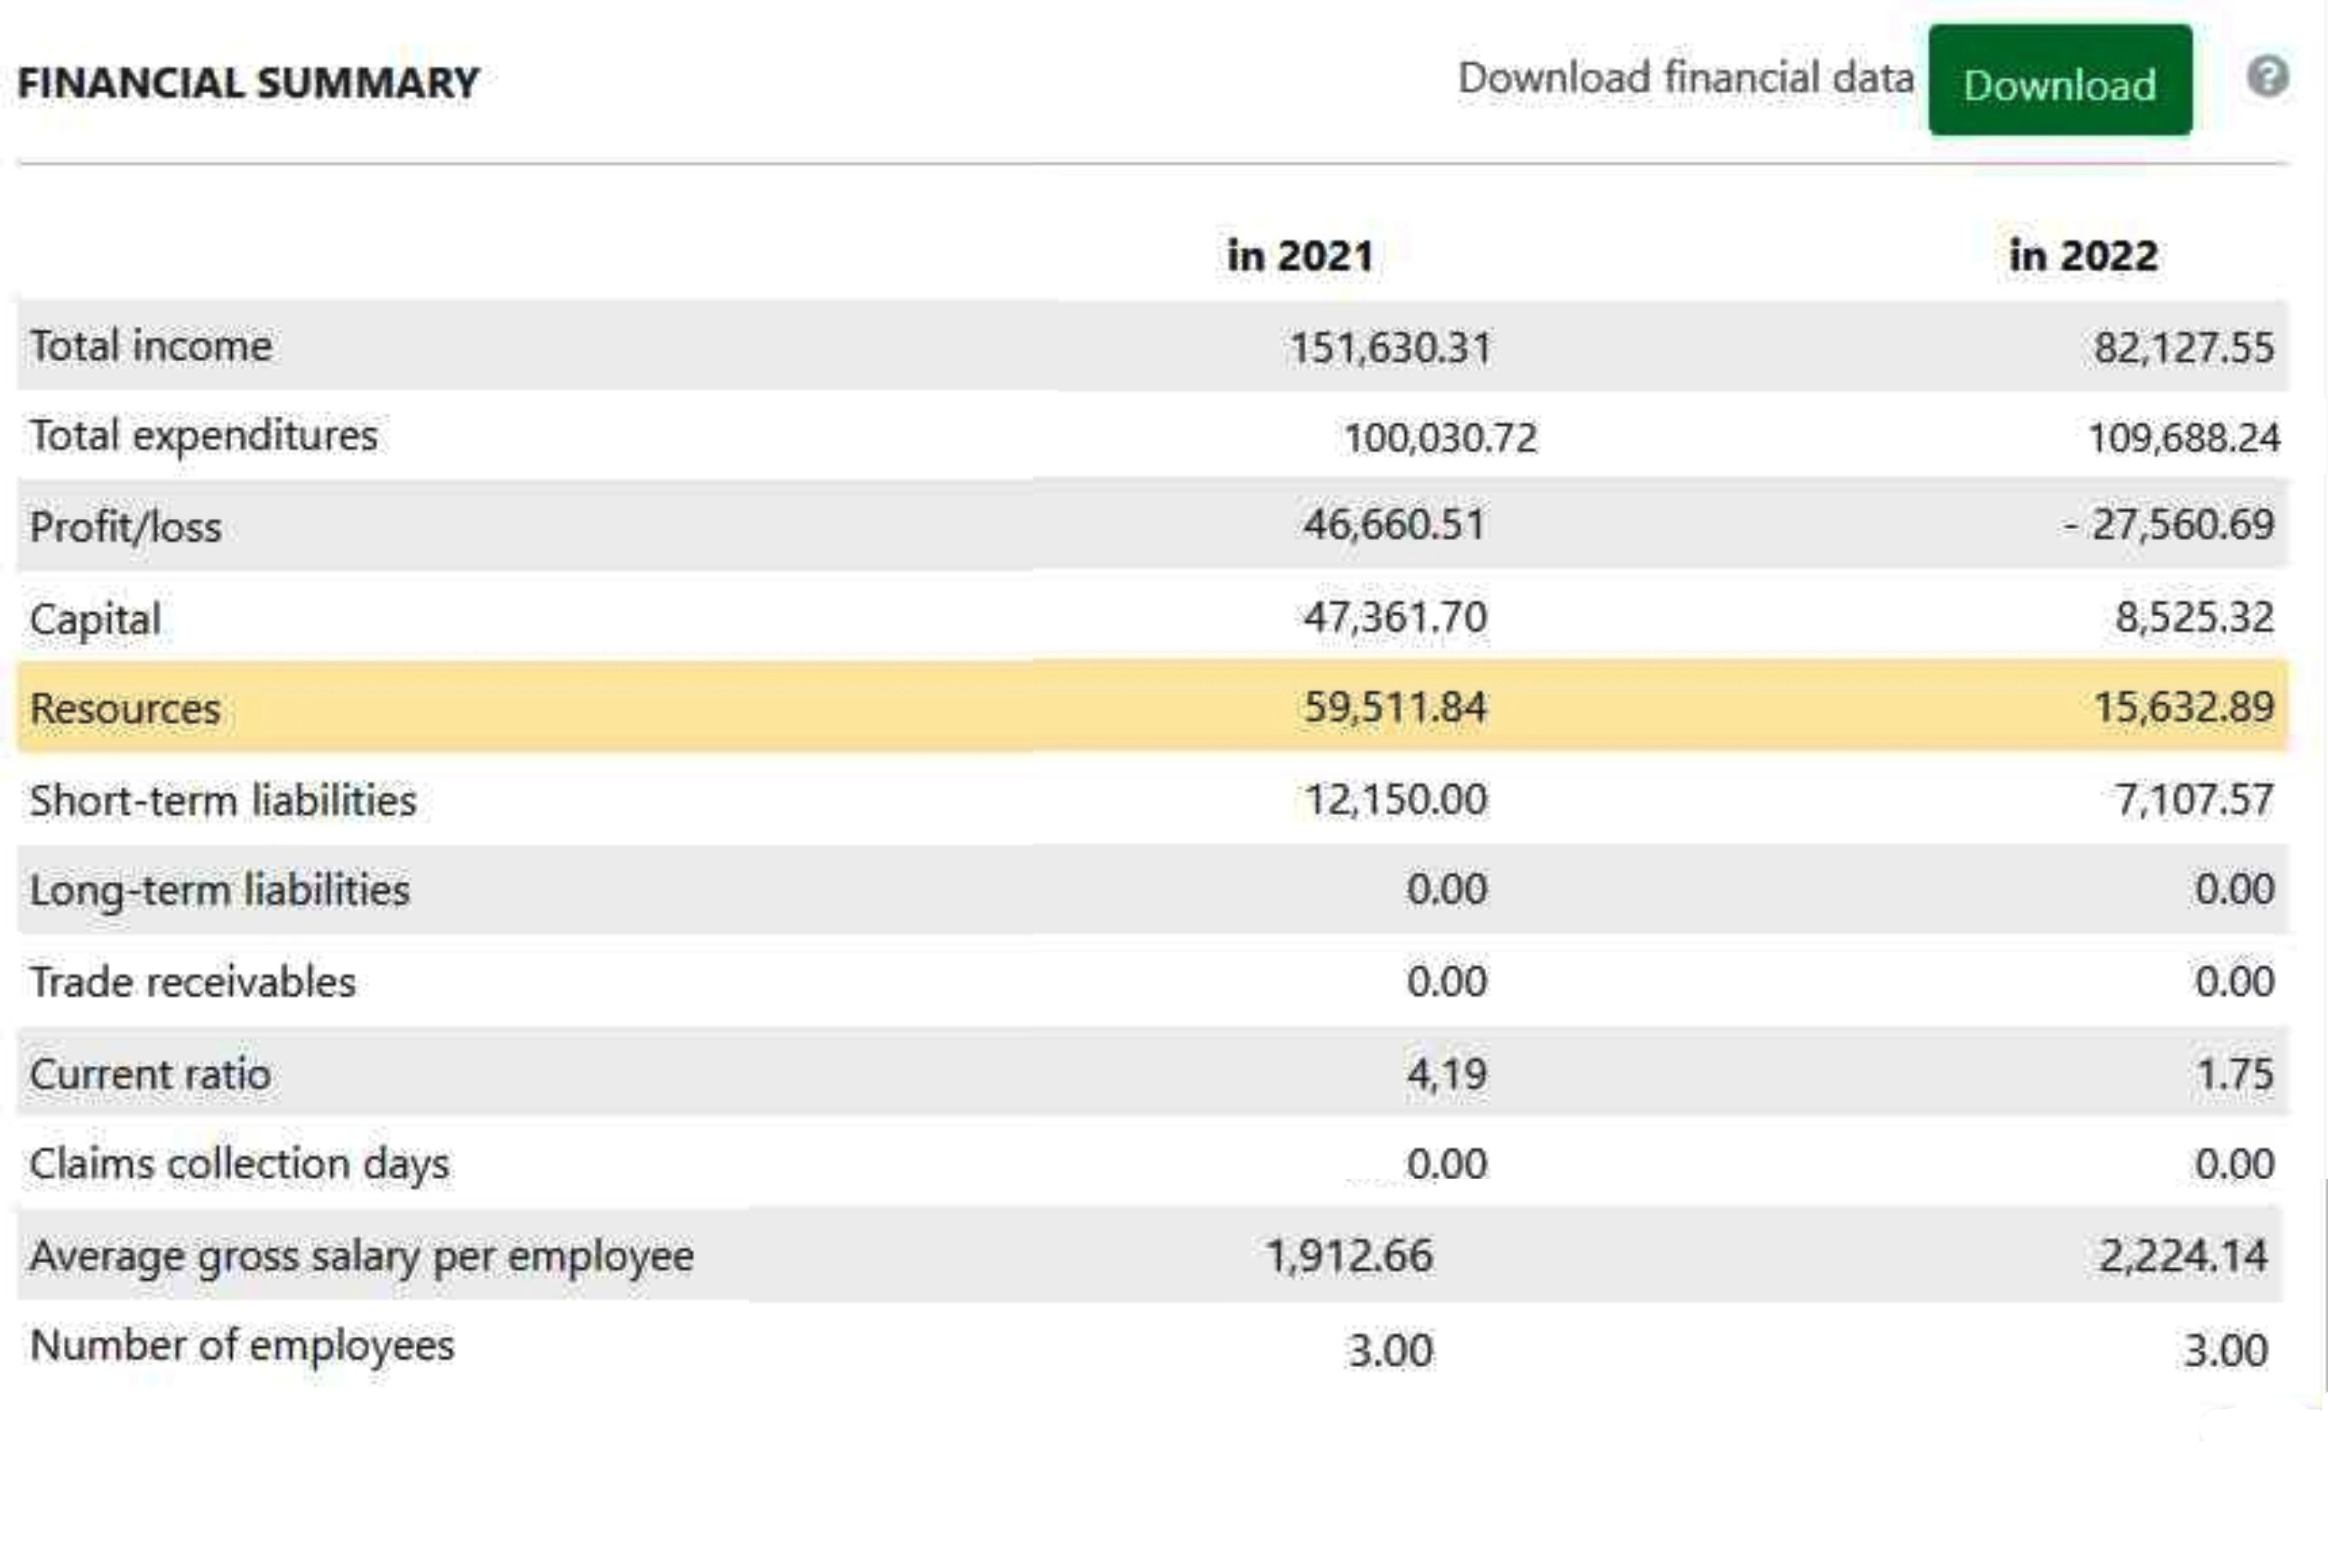Screen dimensions: 2328x1568
Task: Click the 'Number of employees' row label
Action: pyautogui.click(x=242, y=1347)
